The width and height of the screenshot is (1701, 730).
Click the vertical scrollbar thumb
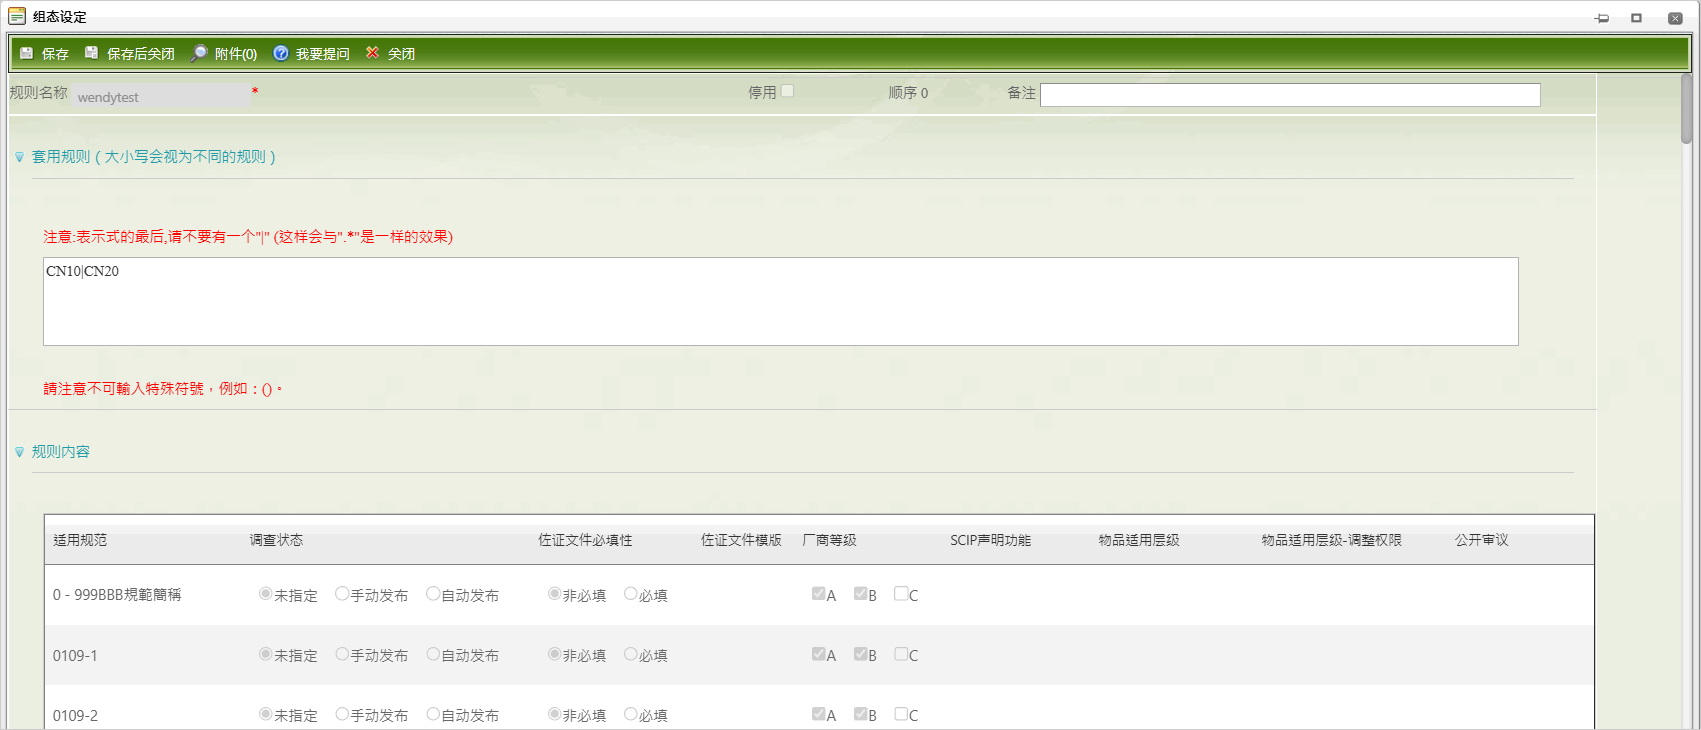[1687, 108]
